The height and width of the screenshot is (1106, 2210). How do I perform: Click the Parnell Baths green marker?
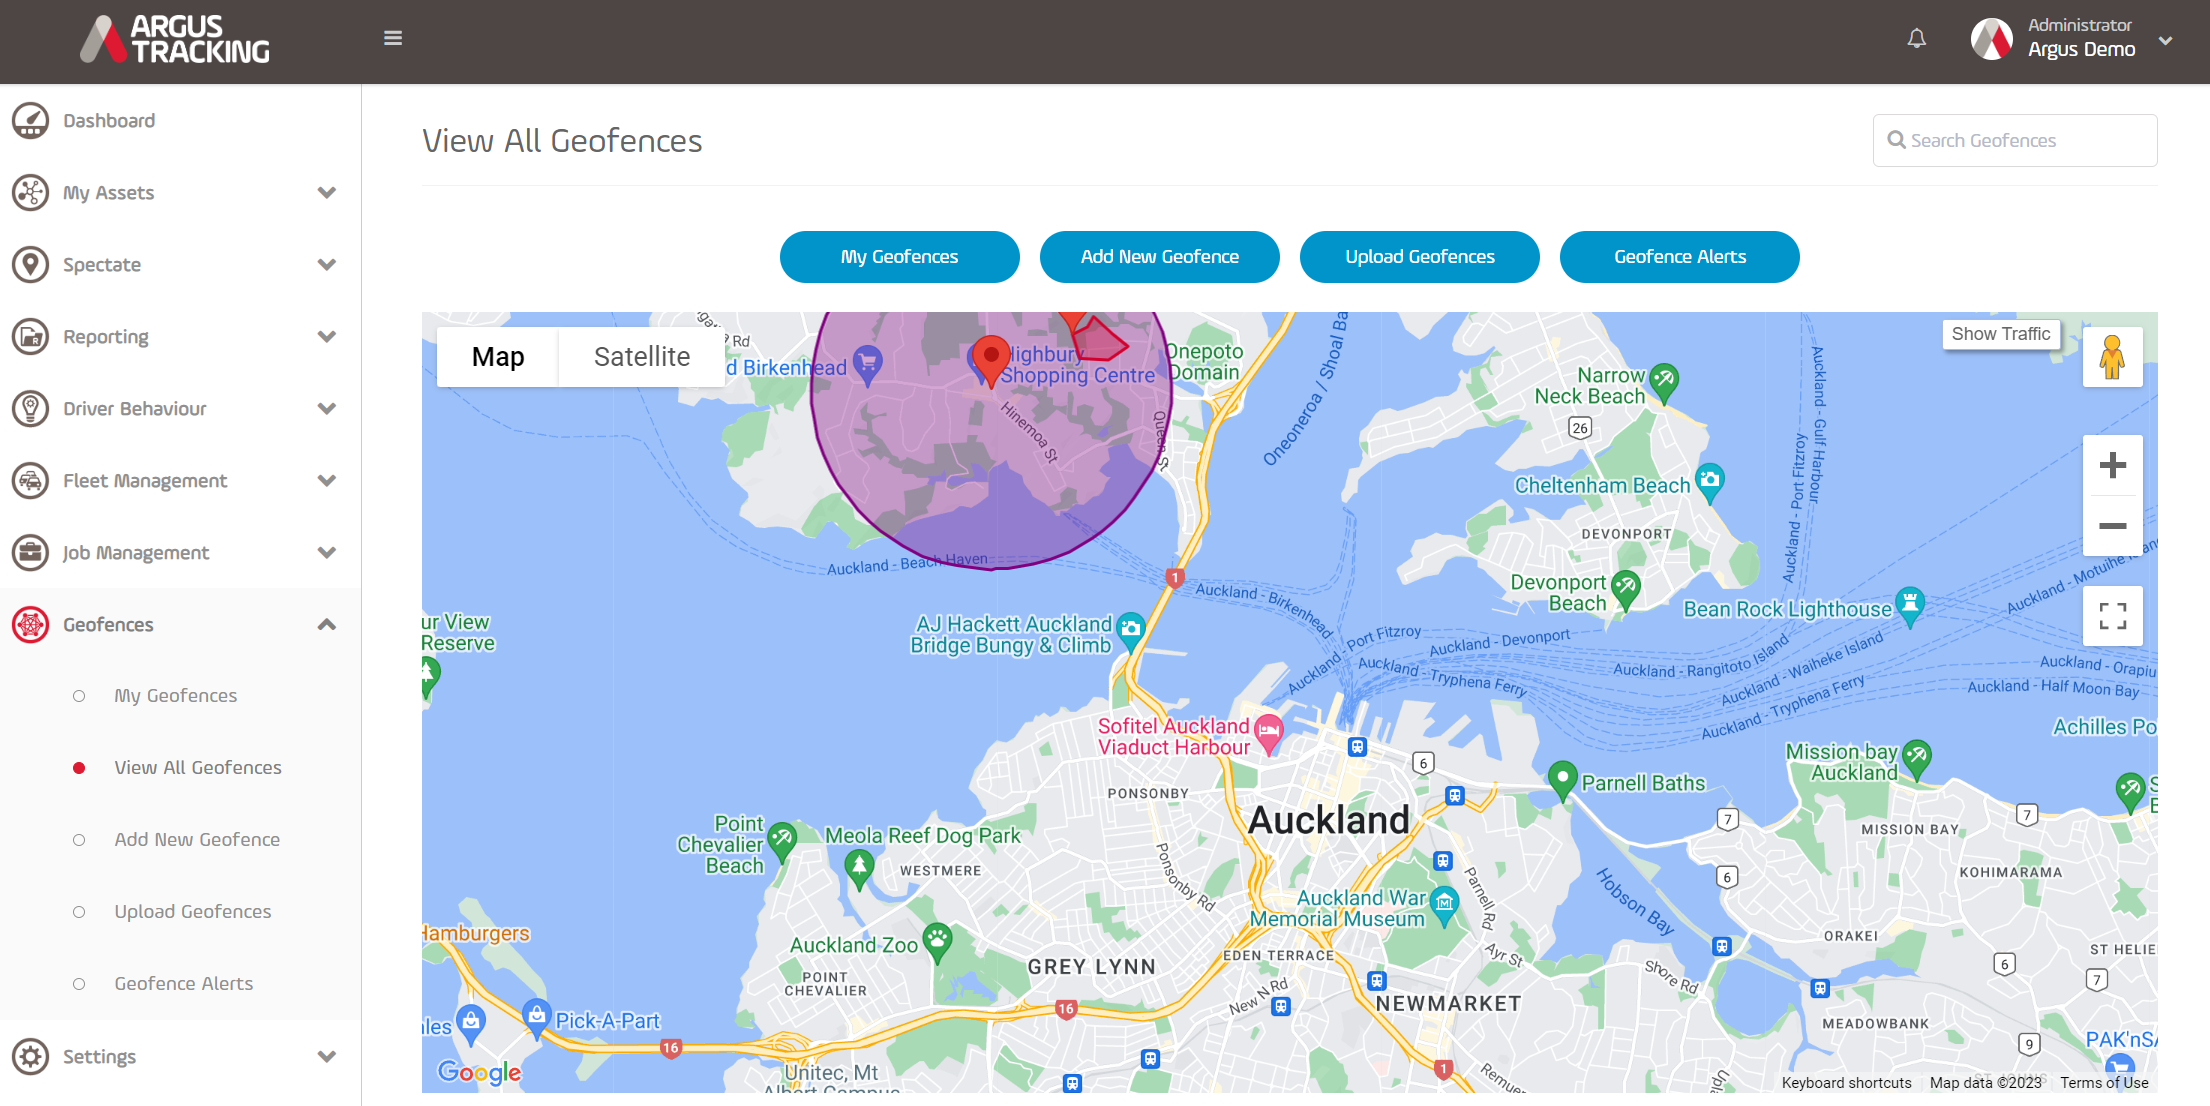pos(1562,779)
